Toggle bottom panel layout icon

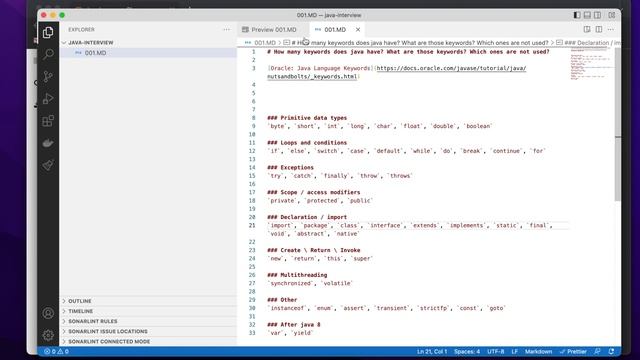coord(587,15)
